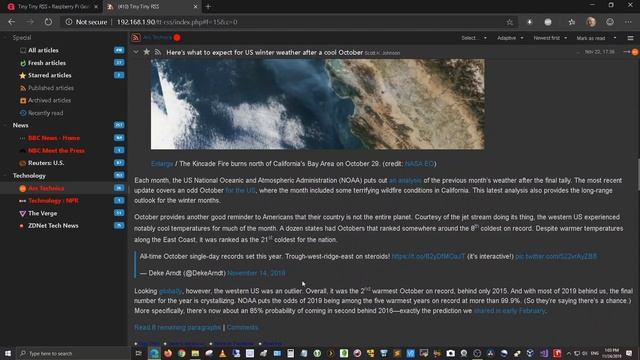Open the Select dropdown
The height and width of the screenshot is (360, 640).
point(474,38)
